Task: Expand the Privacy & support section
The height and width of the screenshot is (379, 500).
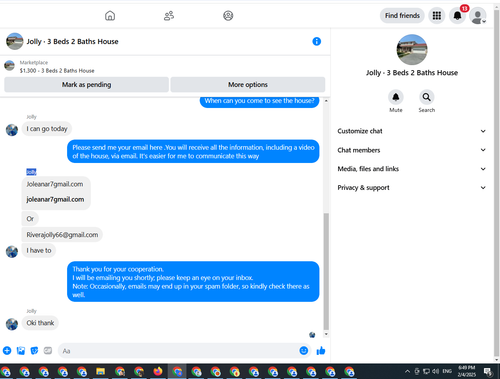Action: tap(412, 188)
